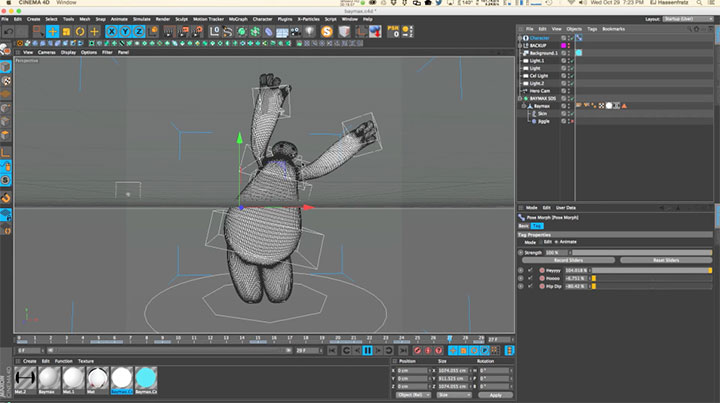720x403 pixels.
Task: Click Apply in coordinates panel
Action: click(495, 395)
